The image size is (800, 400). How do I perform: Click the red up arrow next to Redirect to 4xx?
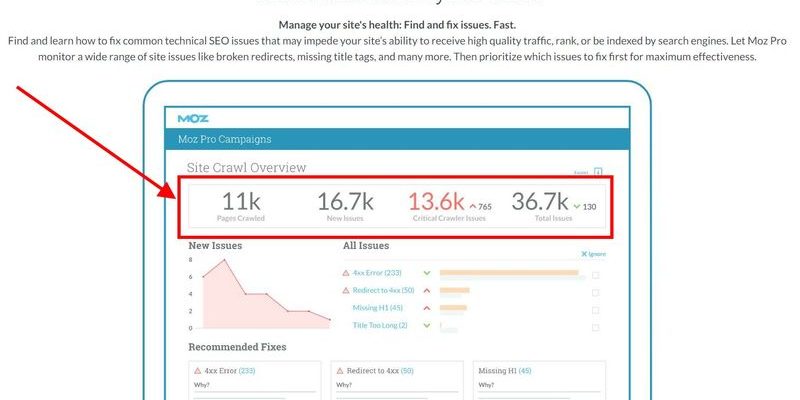click(x=427, y=290)
